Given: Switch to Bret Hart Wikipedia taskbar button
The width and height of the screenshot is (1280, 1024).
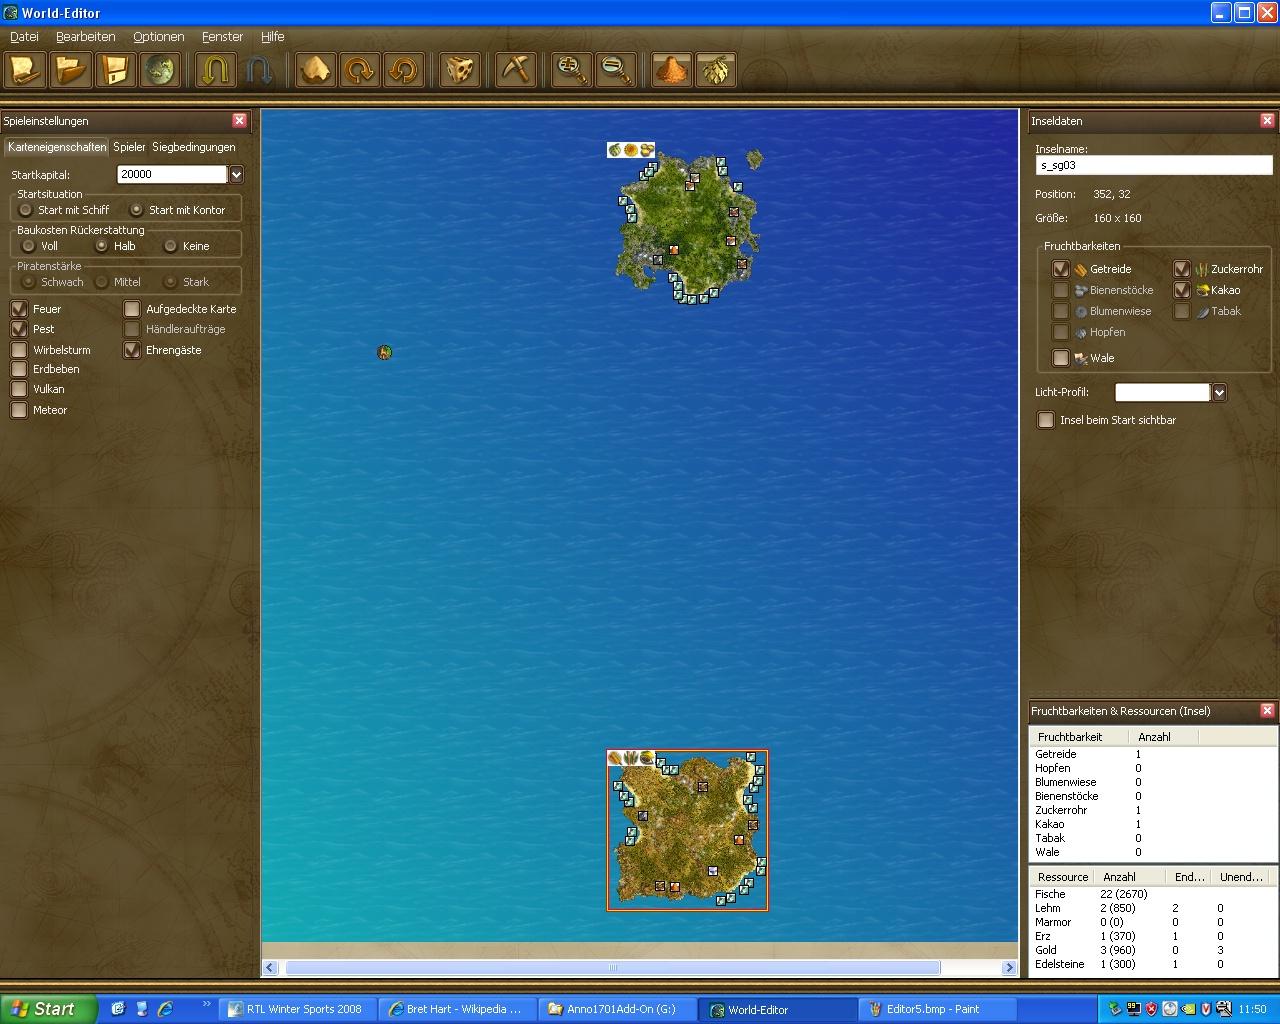Looking at the screenshot, I should click(x=457, y=1009).
